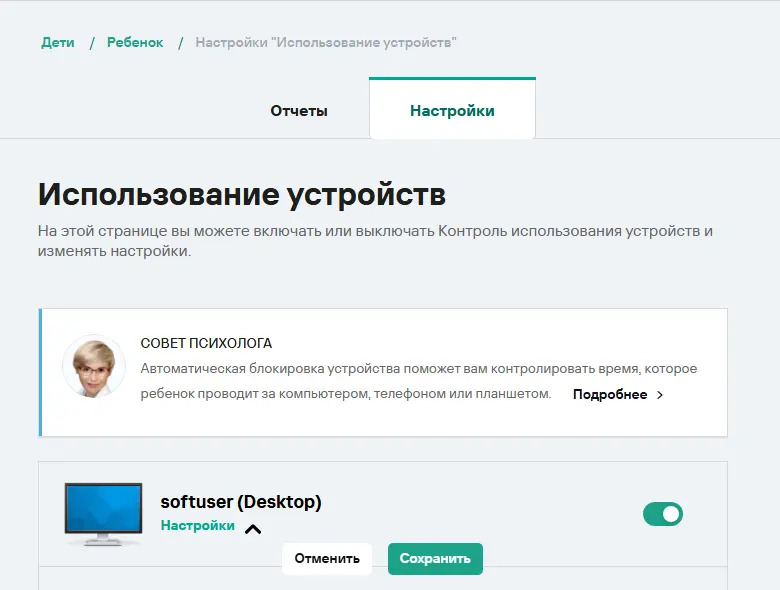Toggle device control switch for softuser (Desktop)
Image resolution: width=780 pixels, height=590 pixels.
point(663,514)
